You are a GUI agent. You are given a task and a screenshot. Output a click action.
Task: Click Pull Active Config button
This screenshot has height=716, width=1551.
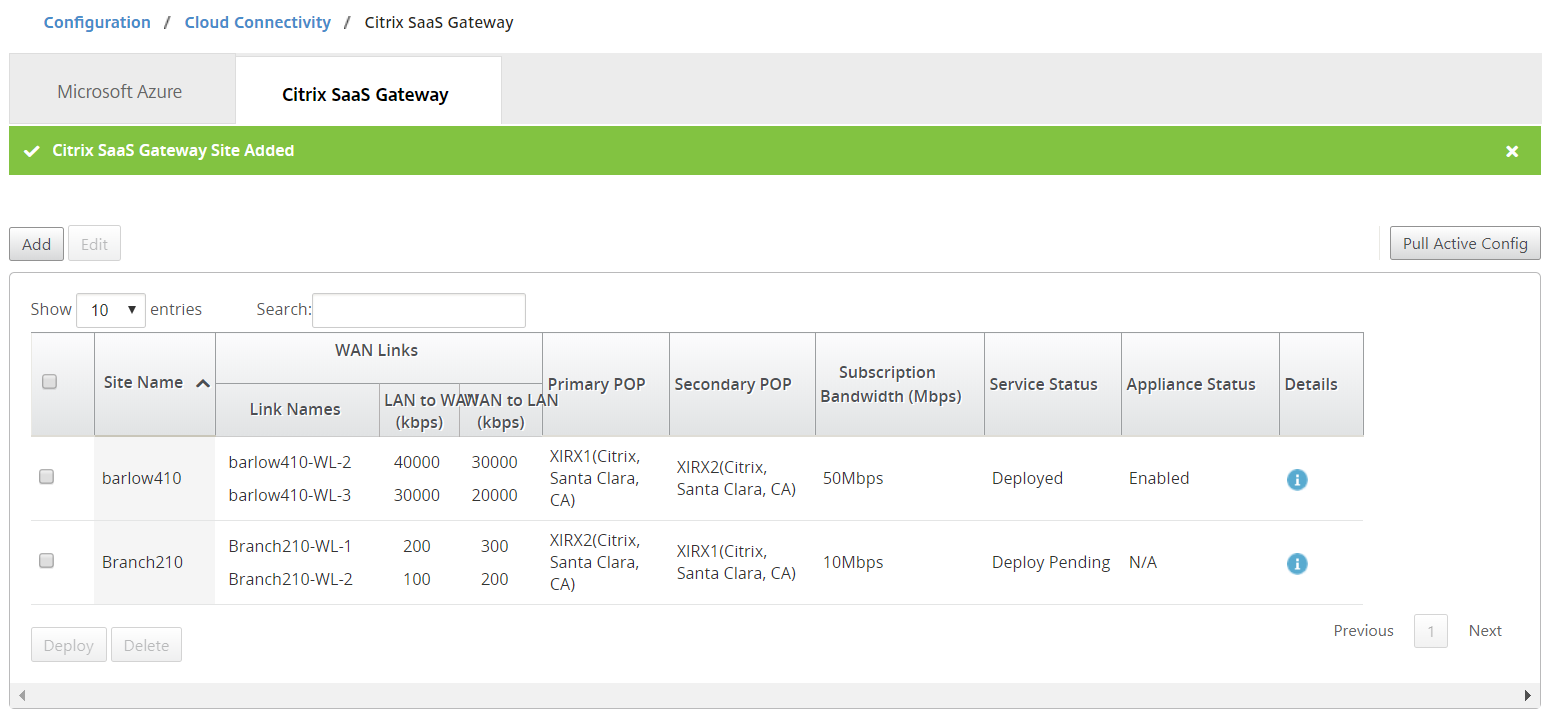(1464, 244)
